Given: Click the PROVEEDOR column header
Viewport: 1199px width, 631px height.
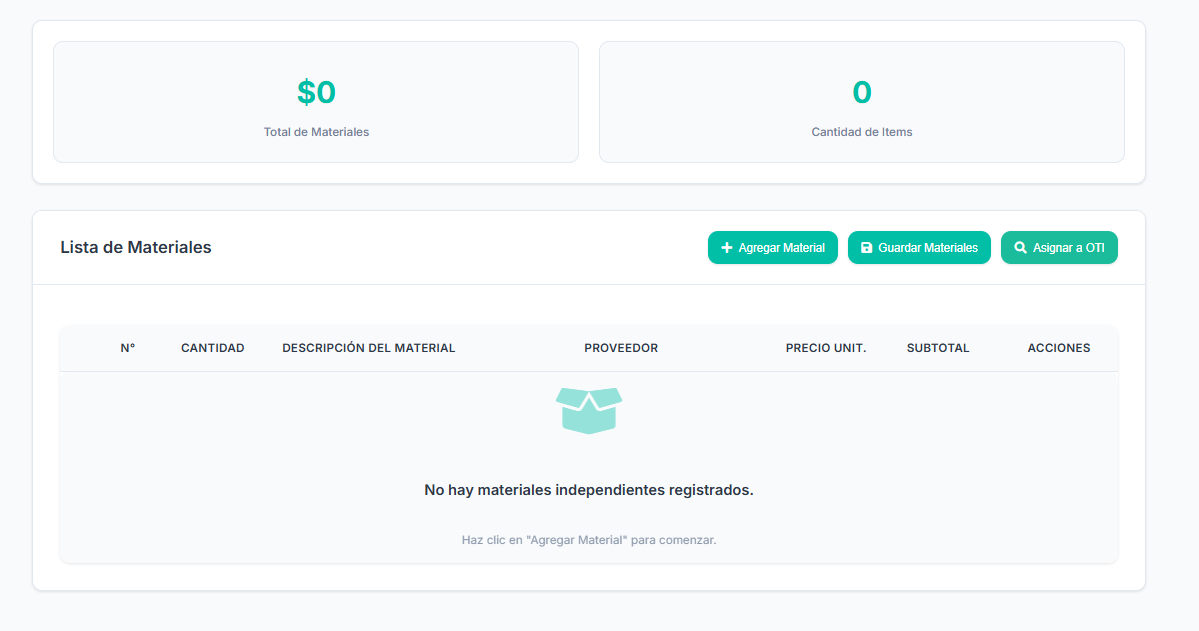Looking at the screenshot, I should (621, 348).
